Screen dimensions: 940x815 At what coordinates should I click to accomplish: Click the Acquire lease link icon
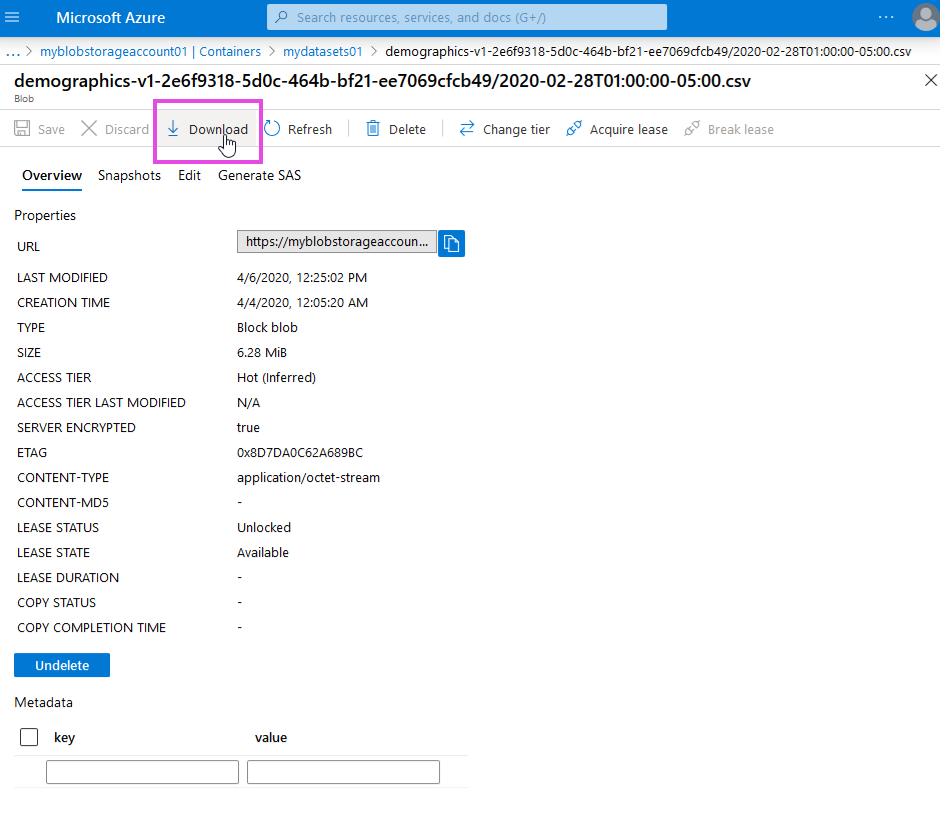pyautogui.click(x=574, y=128)
